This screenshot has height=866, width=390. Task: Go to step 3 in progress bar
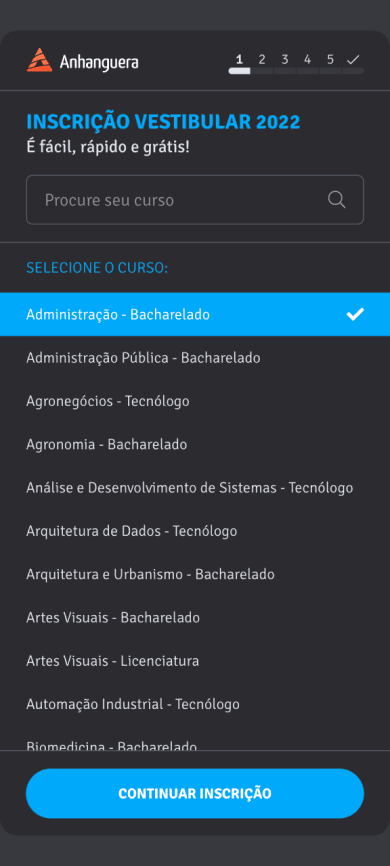284,60
